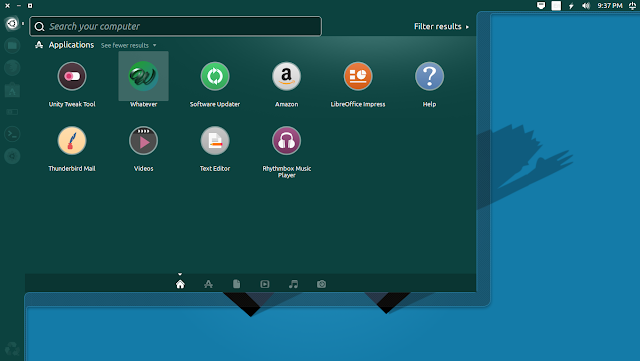Open the Amazon app
640x361 pixels.
287,76
